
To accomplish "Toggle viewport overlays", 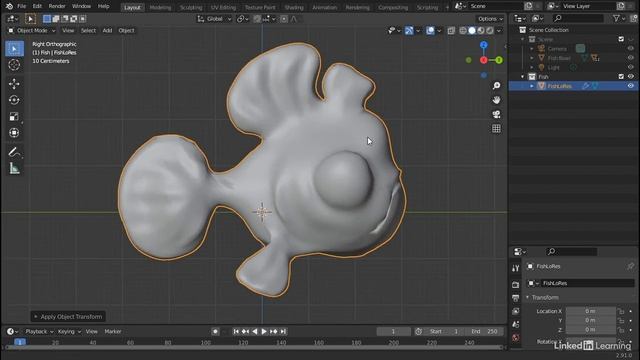I will coord(430,31).
